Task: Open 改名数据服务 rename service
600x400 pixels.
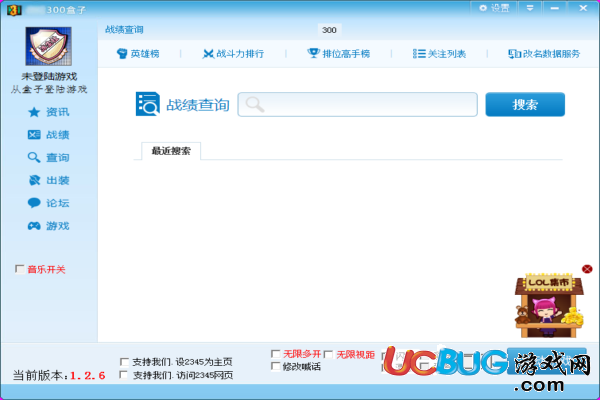Action: tap(544, 54)
